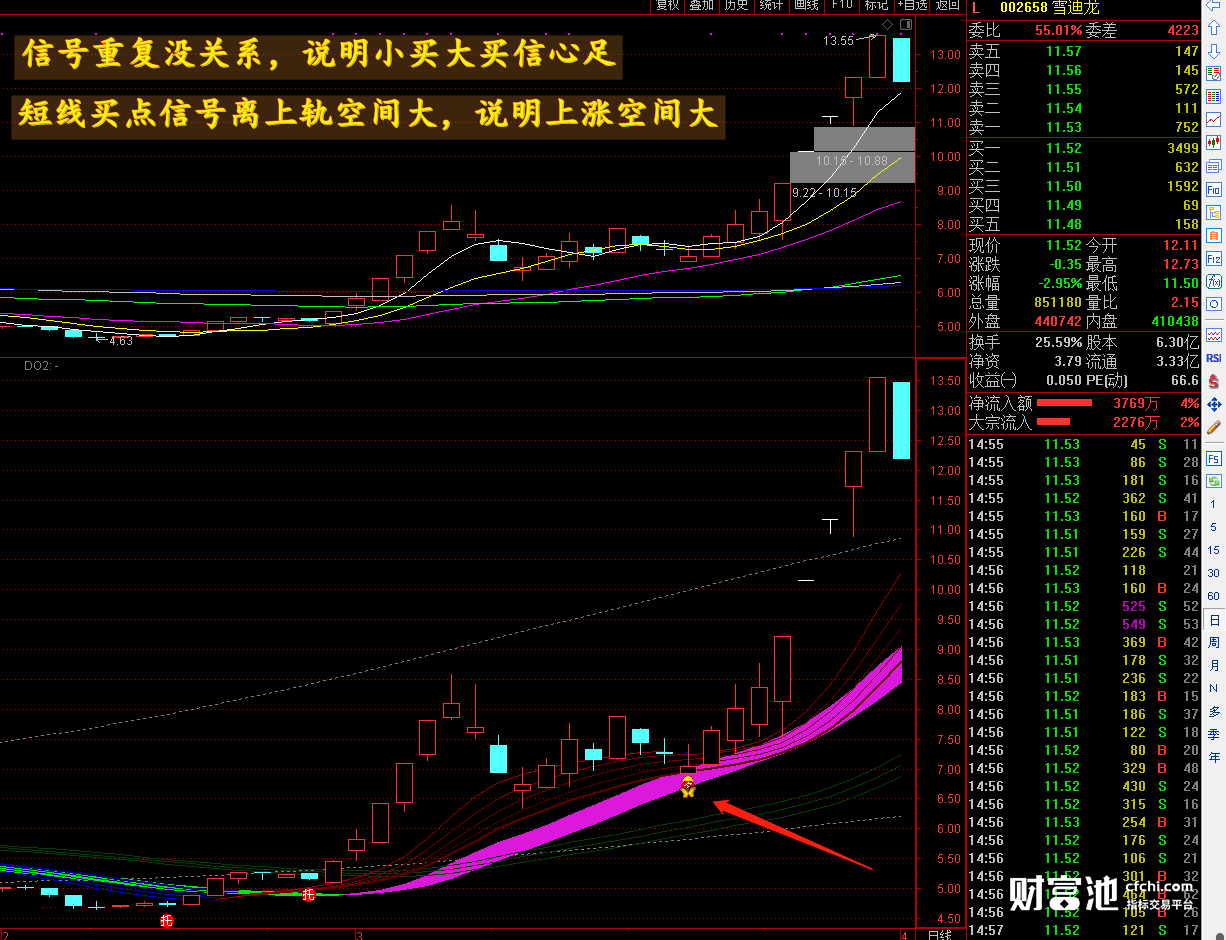The height and width of the screenshot is (940, 1226).
Task: Open the 历史 history menu
Action: tap(737, 6)
